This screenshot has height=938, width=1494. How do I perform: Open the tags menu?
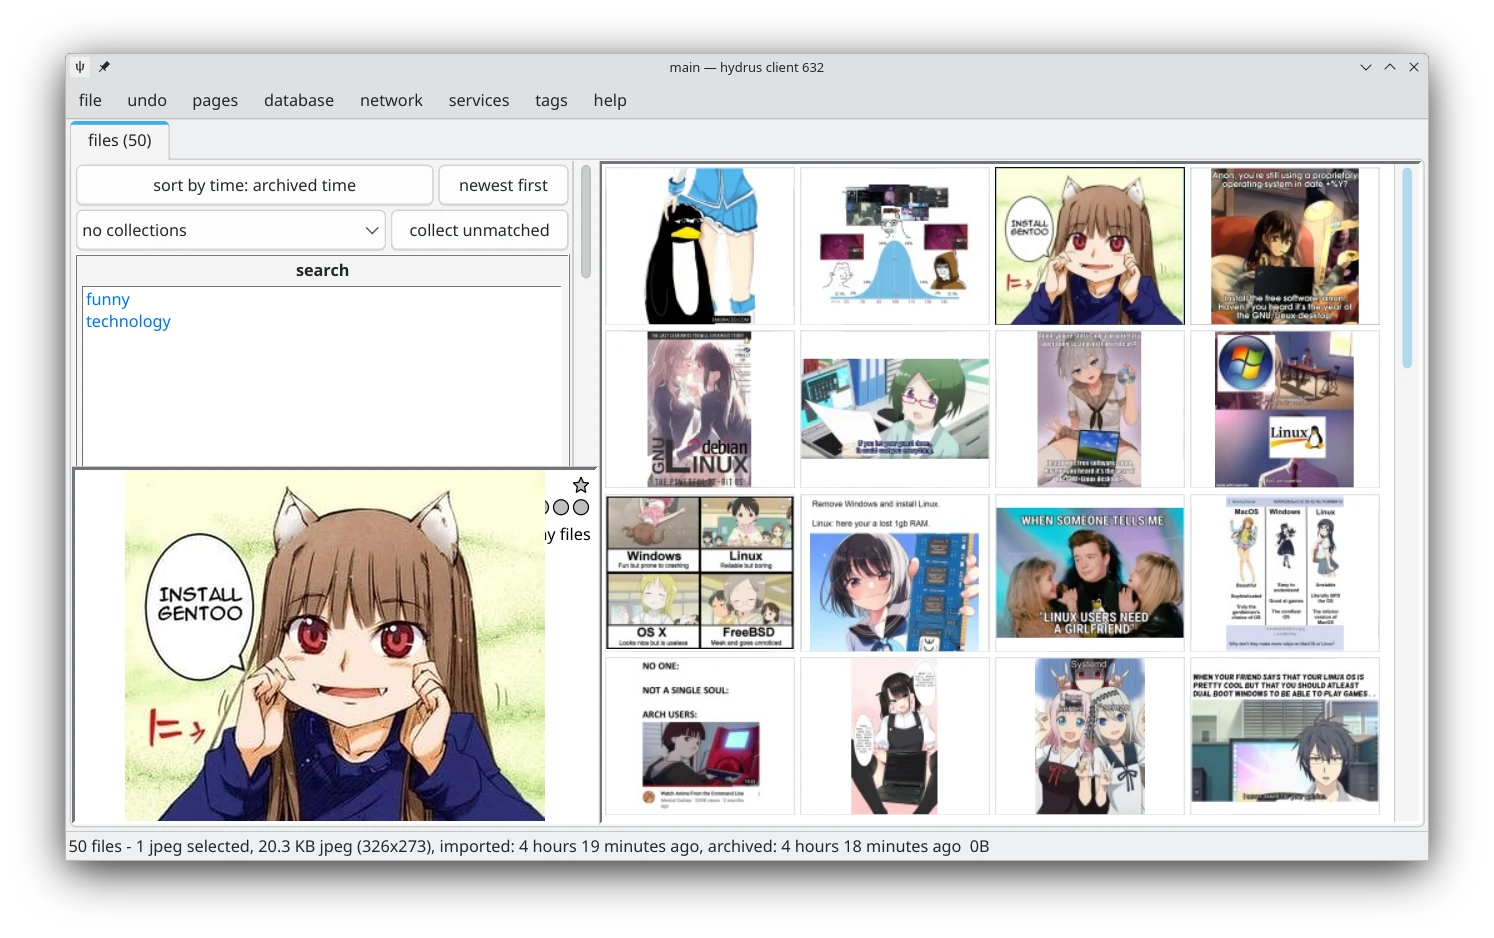click(x=551, y=100)
